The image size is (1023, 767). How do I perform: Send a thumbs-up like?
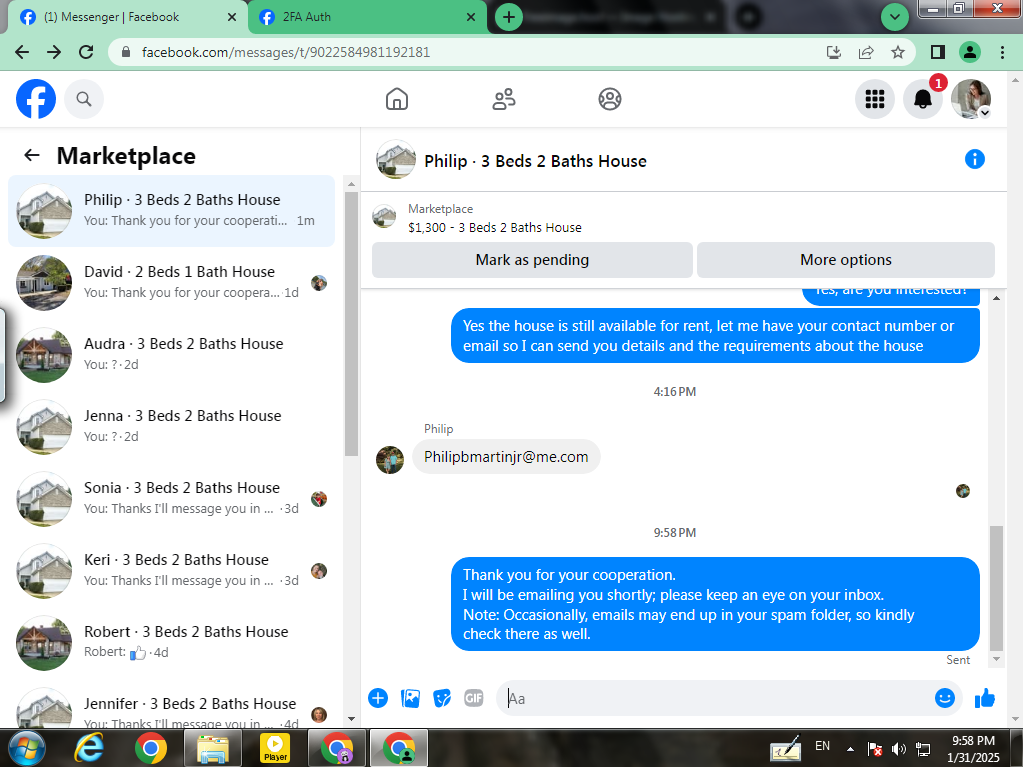(985, 698)
